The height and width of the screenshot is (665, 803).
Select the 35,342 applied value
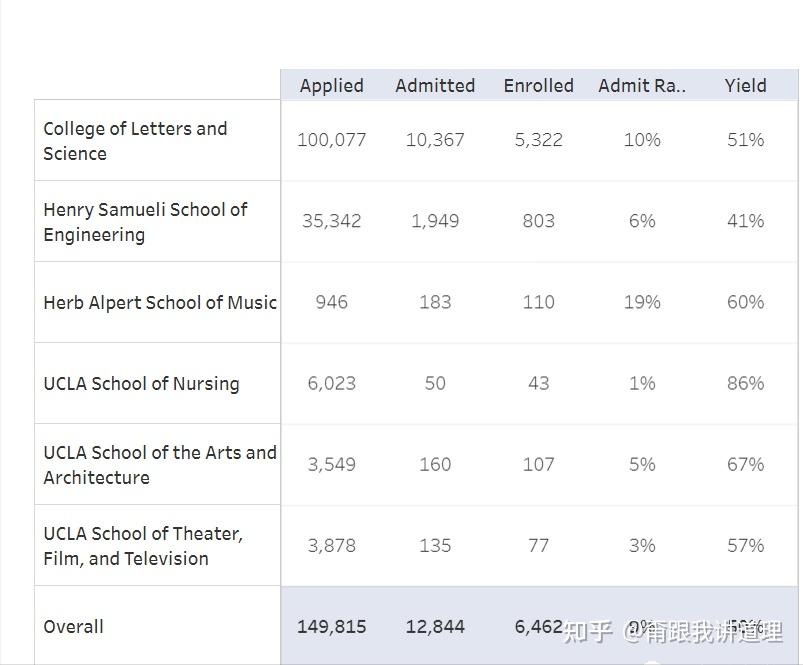click(x=331, y=221)
